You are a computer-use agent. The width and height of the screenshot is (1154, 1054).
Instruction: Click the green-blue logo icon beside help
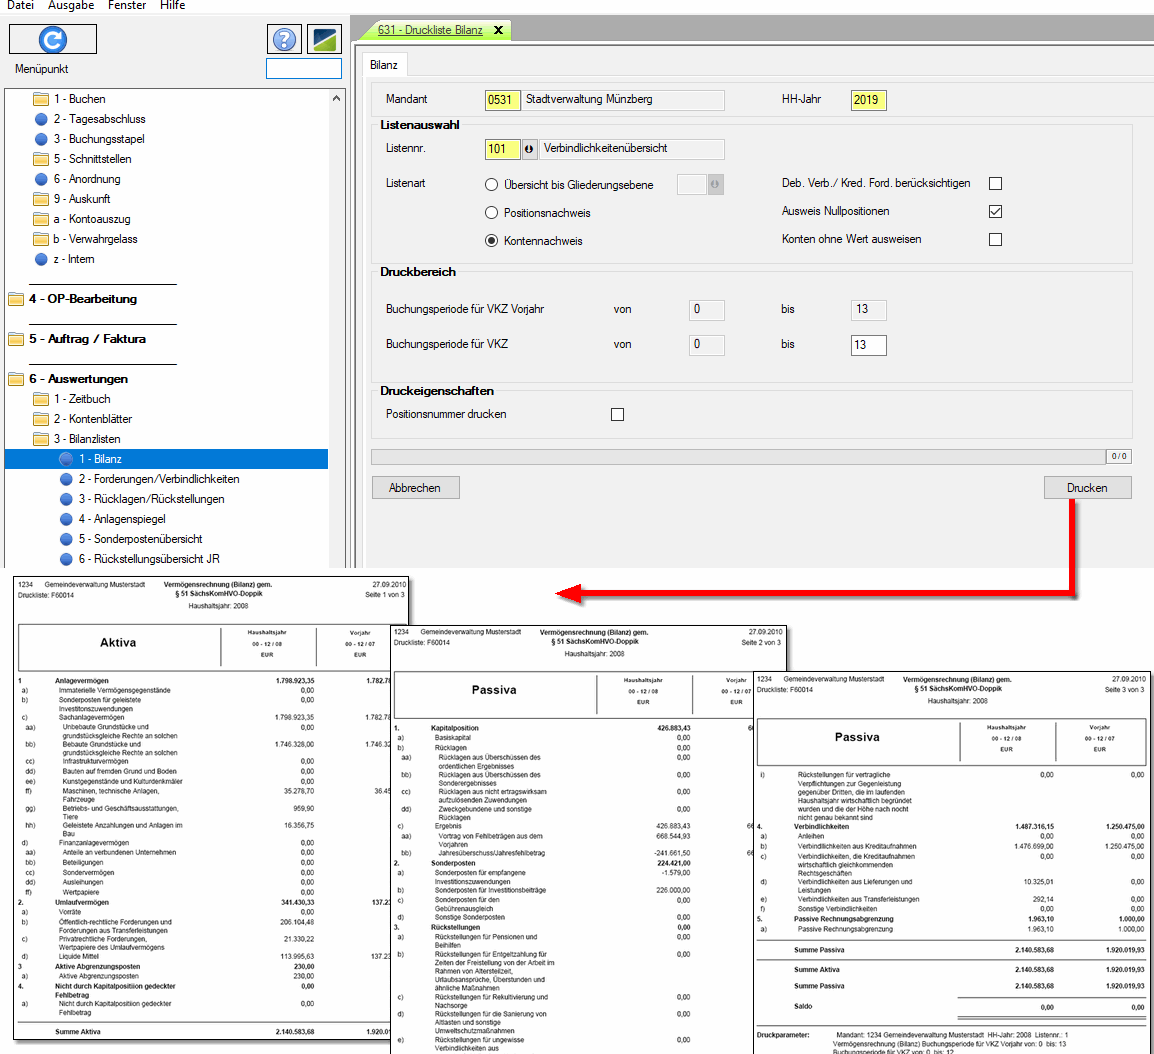pyautogui.click(x=324, y=39)
